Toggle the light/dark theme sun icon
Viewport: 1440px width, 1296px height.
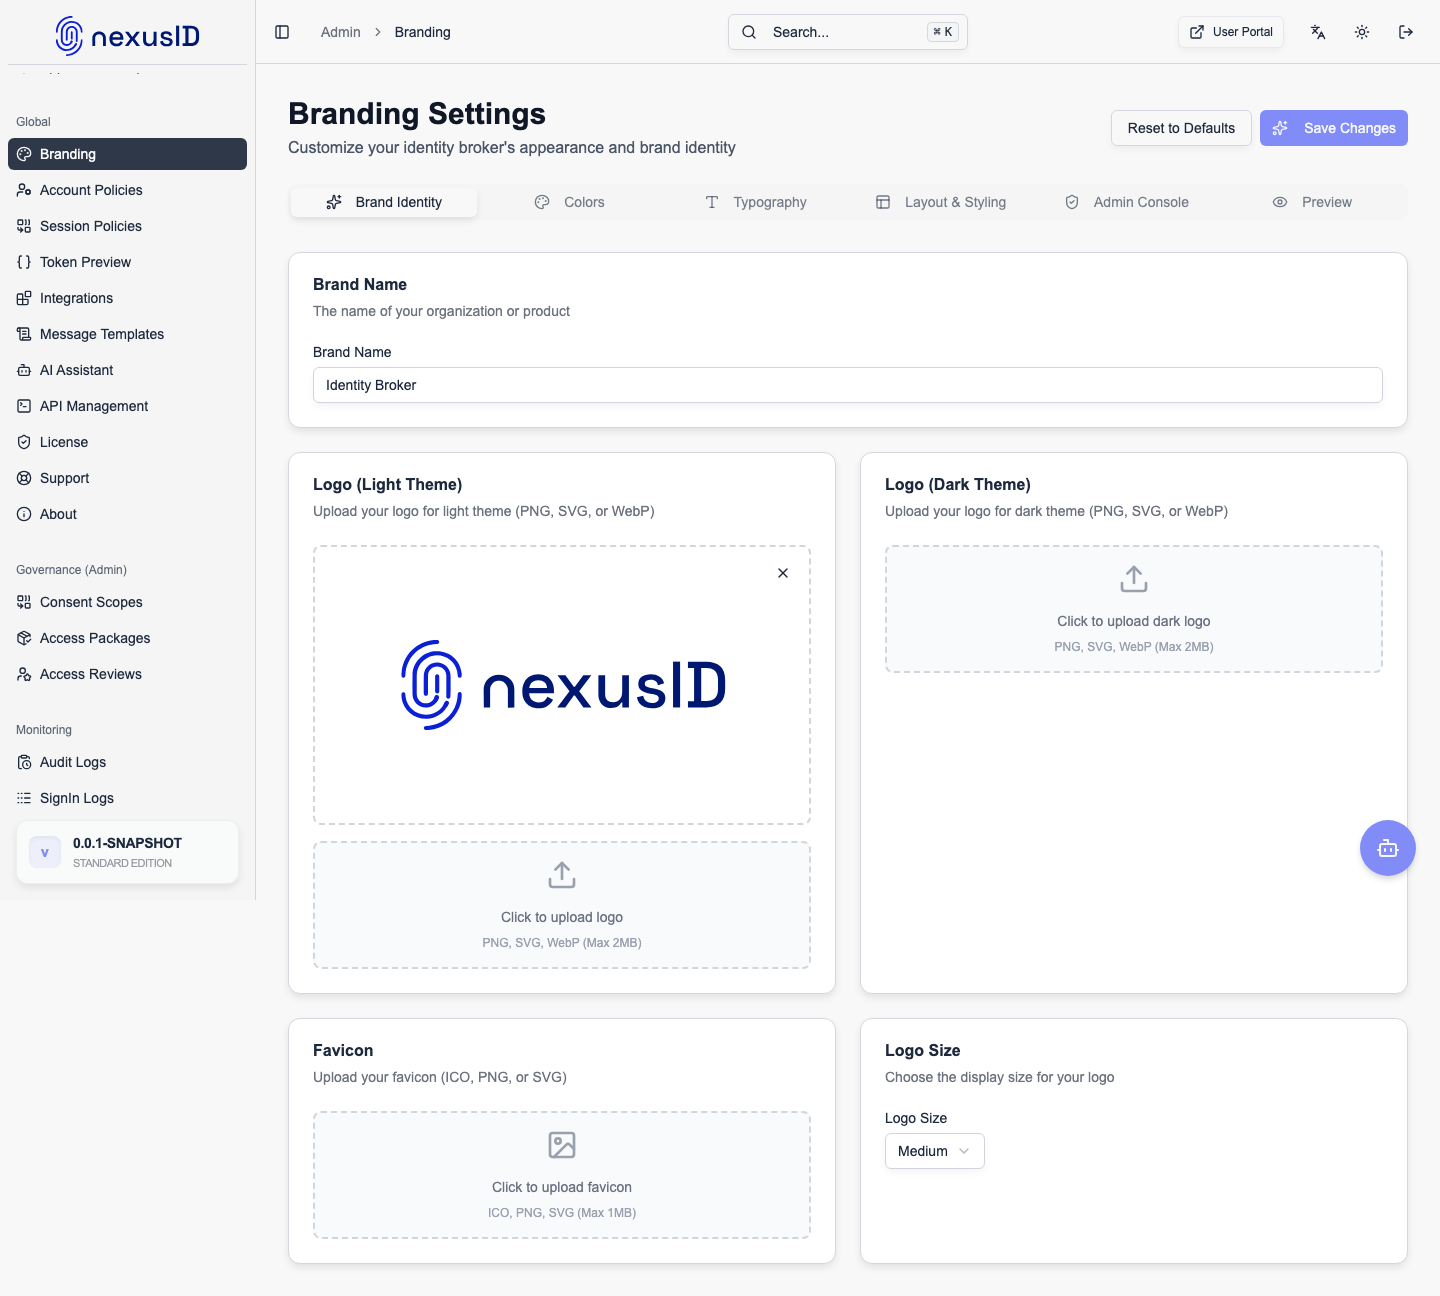click(x=1362, y=32)
